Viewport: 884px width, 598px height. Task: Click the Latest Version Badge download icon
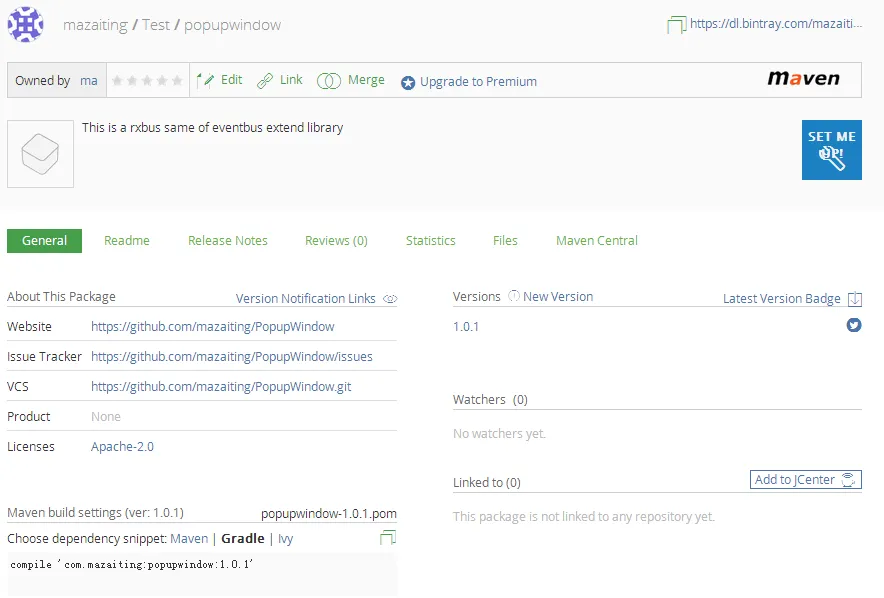(x=855, y=299)
